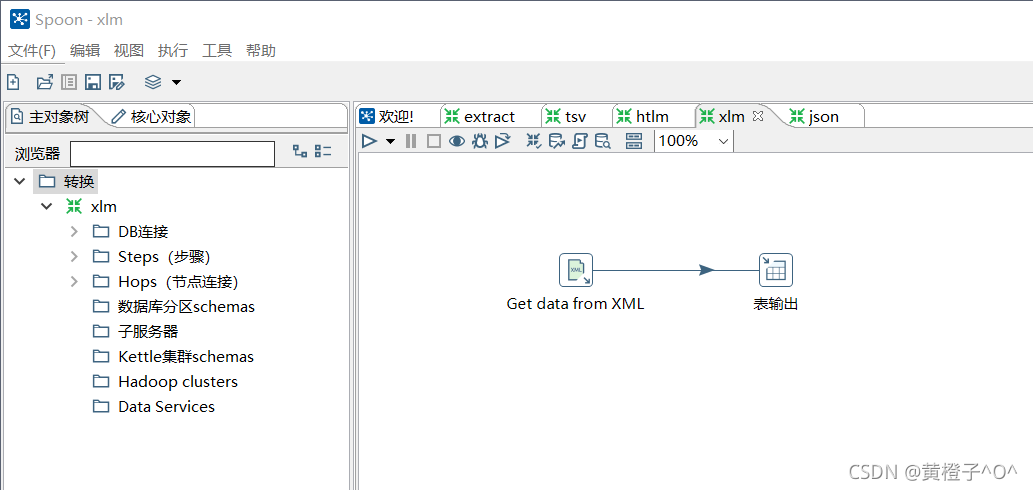Open the 文件(F) menu

click(x=32, y=51)
